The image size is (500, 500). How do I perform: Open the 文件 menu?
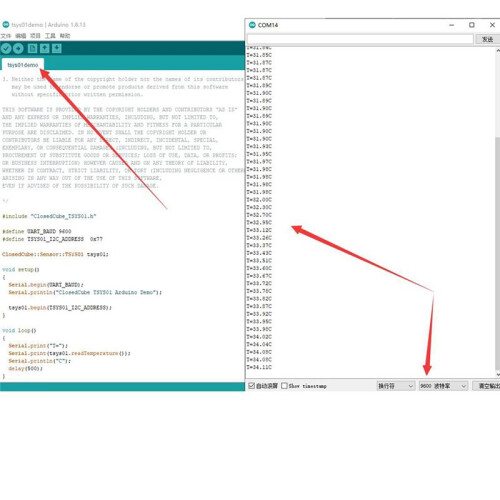coord(6,36)
